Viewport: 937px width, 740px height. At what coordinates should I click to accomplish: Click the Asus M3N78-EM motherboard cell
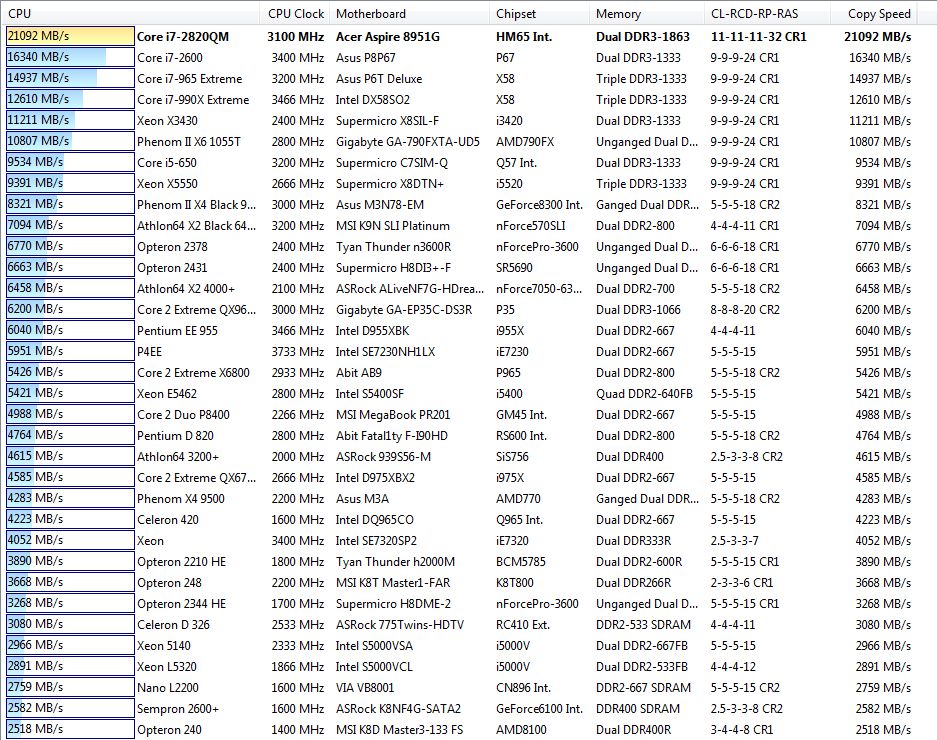(379, 204)
